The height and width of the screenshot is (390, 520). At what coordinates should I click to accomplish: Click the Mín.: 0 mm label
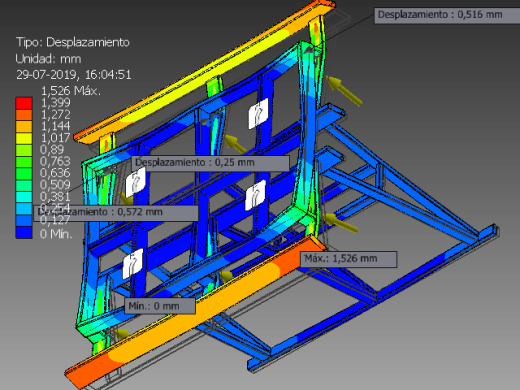tap(160, 306)
